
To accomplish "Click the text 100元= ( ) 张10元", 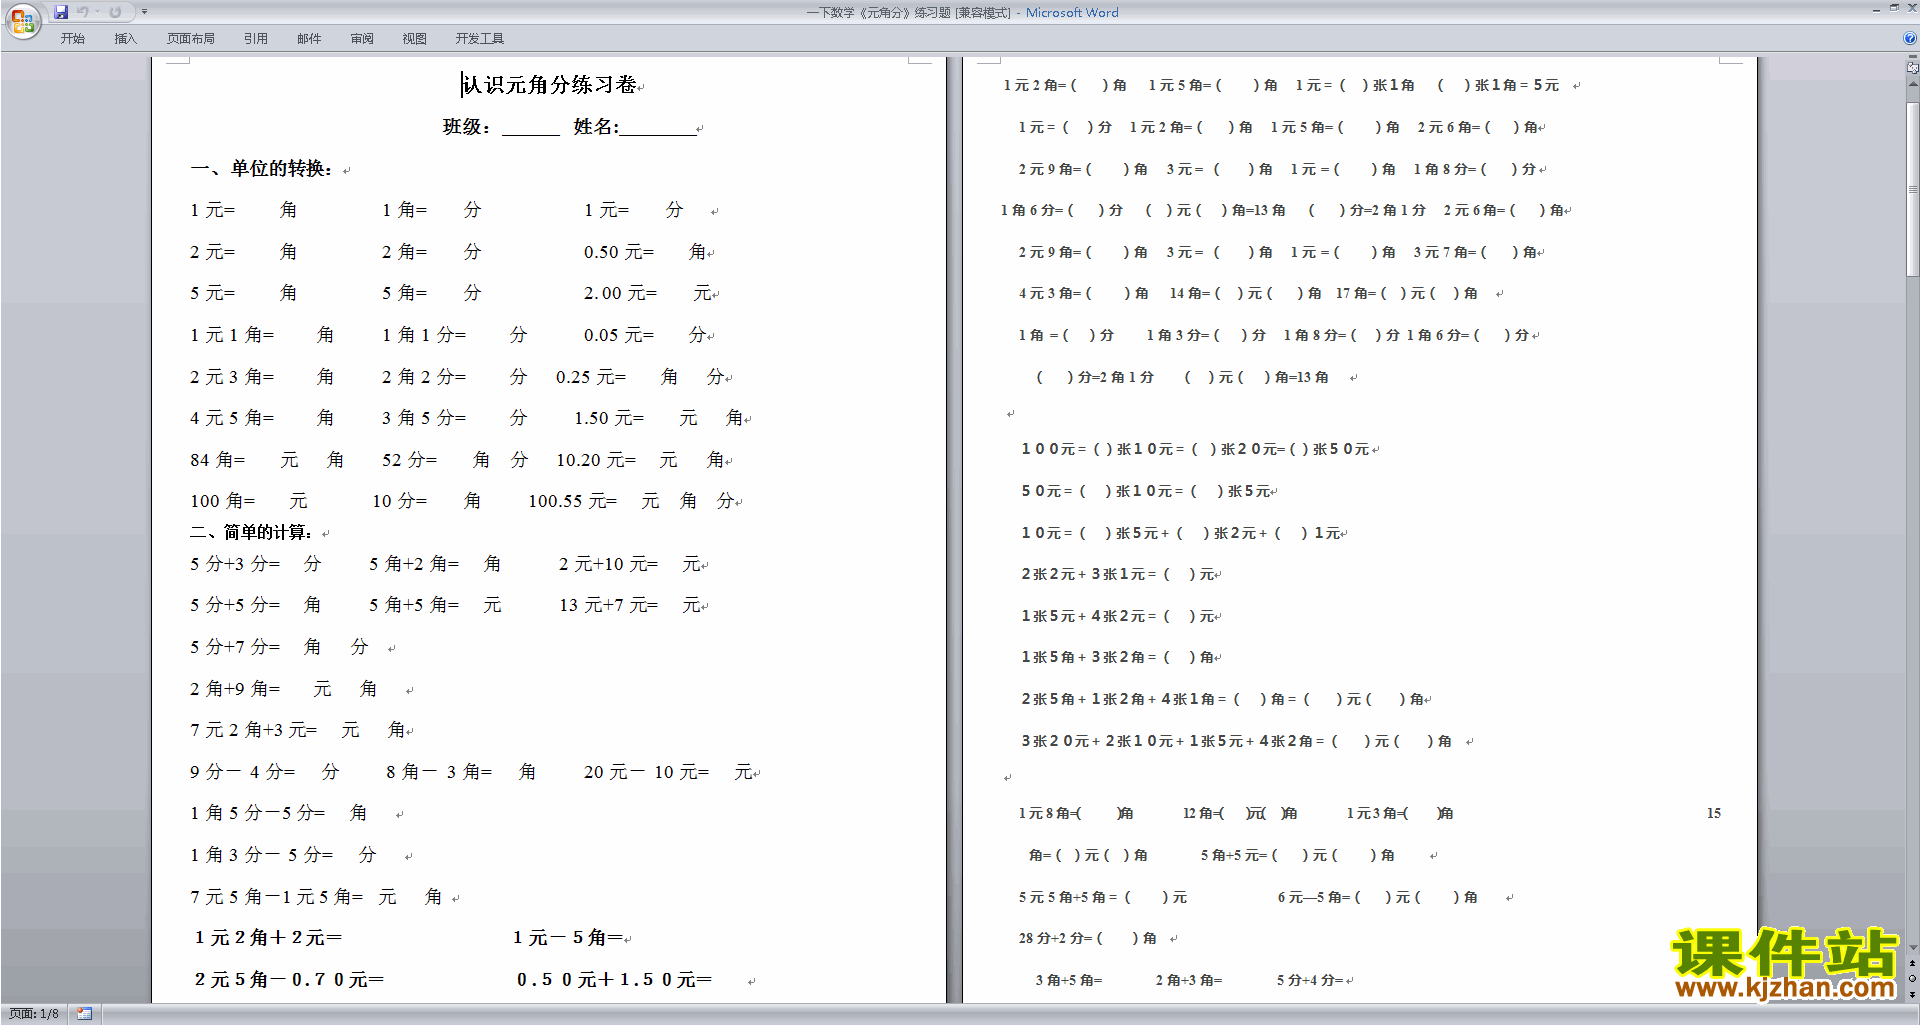I will click(x=1096, y=450).
